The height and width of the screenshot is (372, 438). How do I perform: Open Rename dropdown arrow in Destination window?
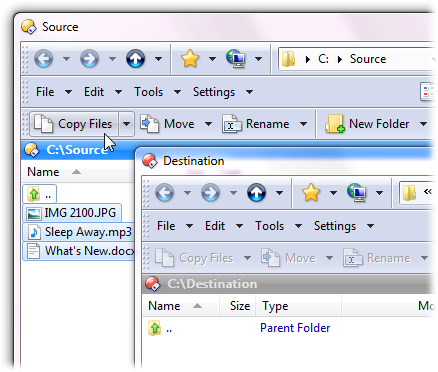point(424,258)
